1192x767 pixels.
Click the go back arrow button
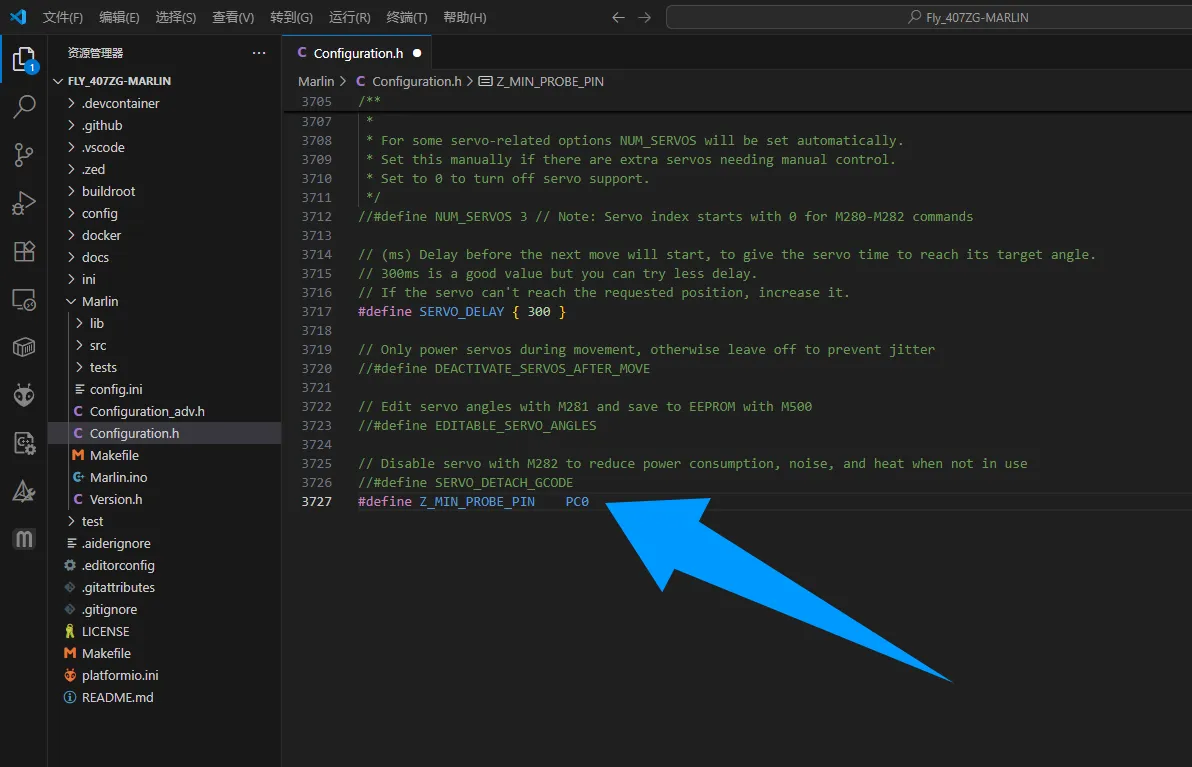[x=618, y=17]
